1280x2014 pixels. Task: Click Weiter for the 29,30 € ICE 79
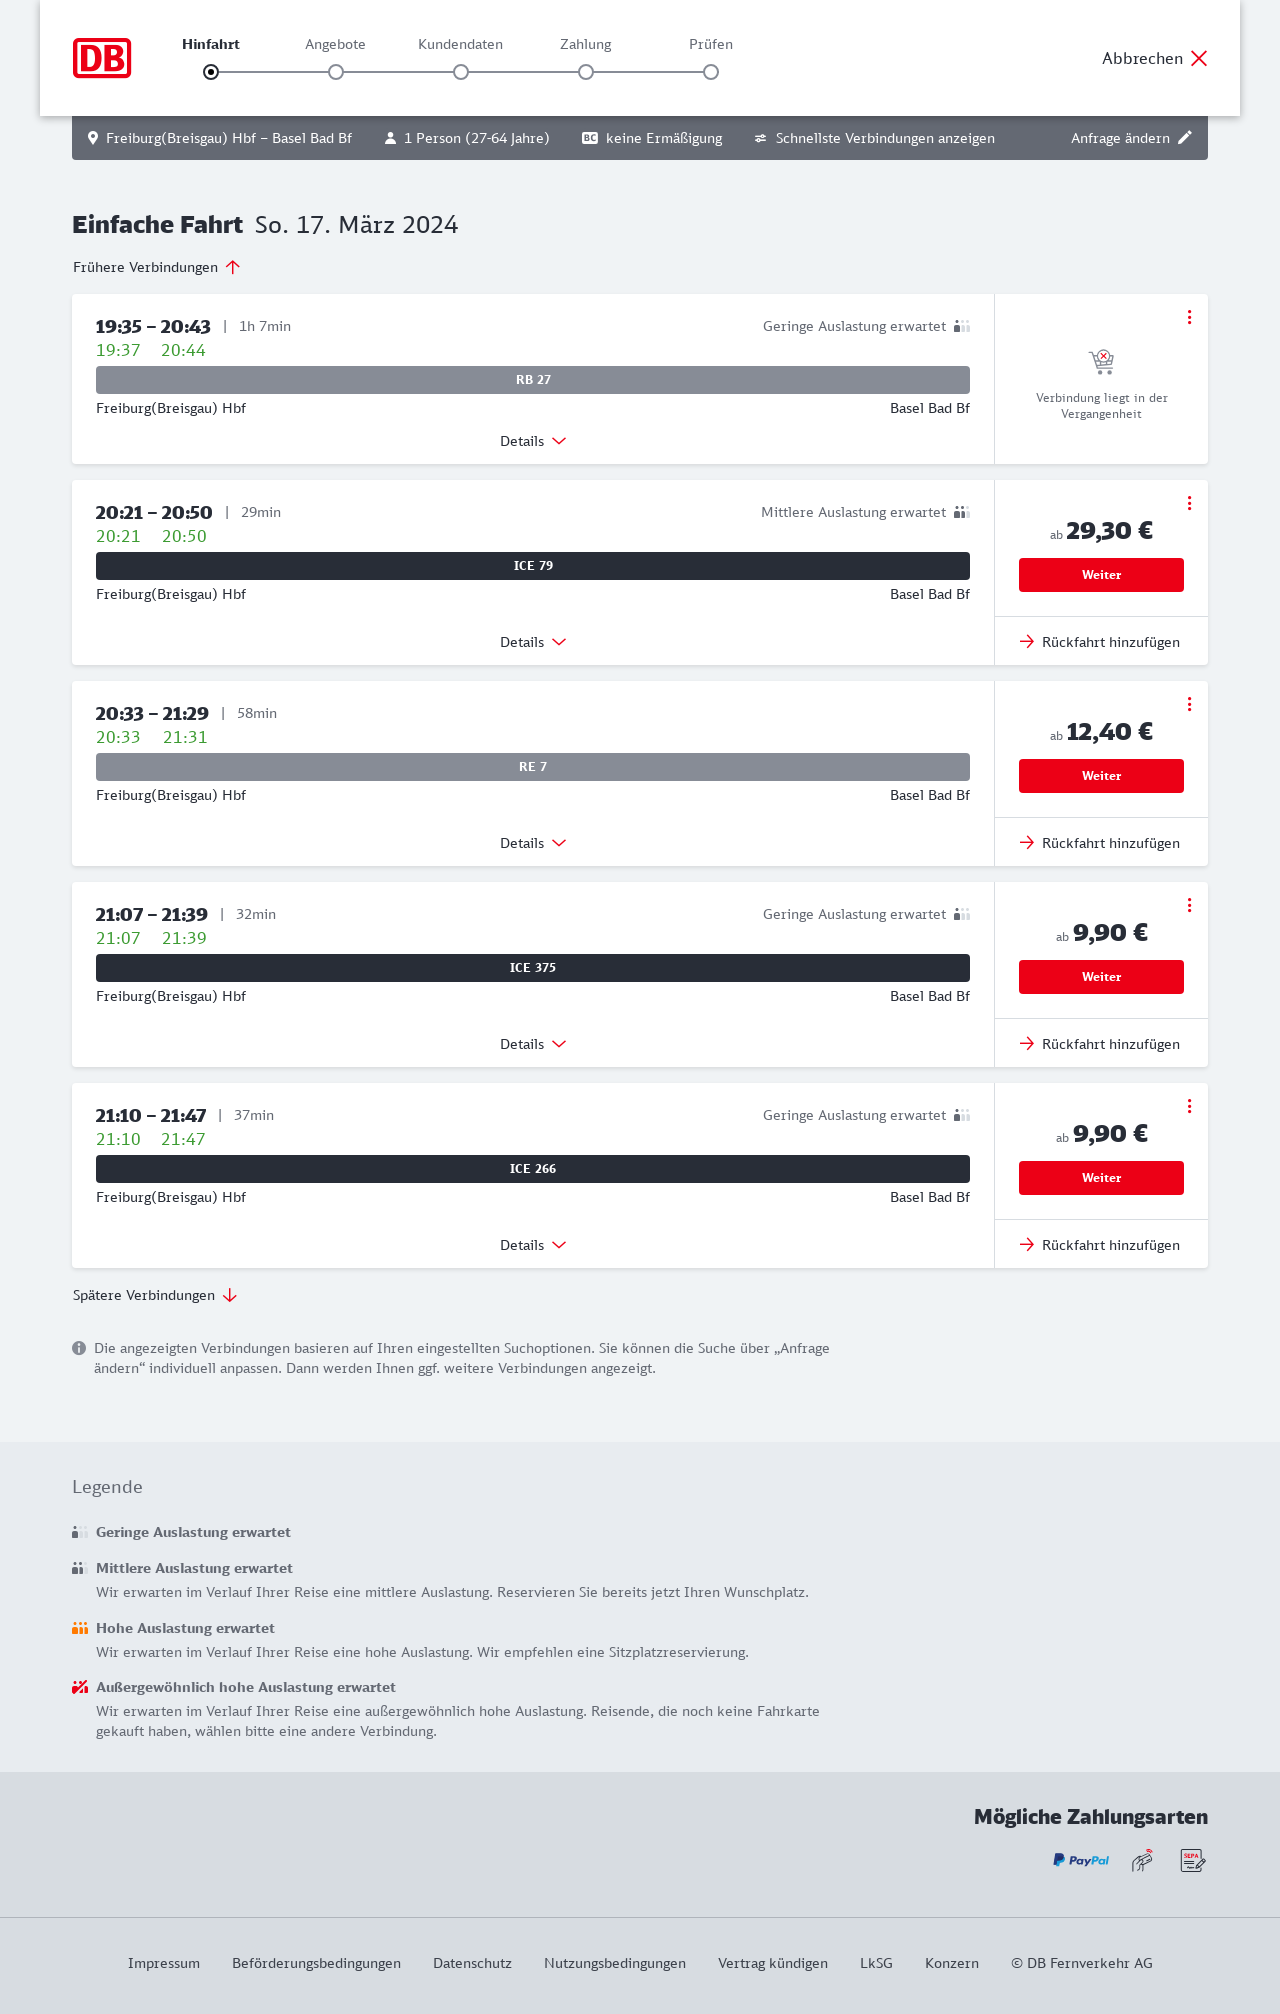(x=1101, y=575)
